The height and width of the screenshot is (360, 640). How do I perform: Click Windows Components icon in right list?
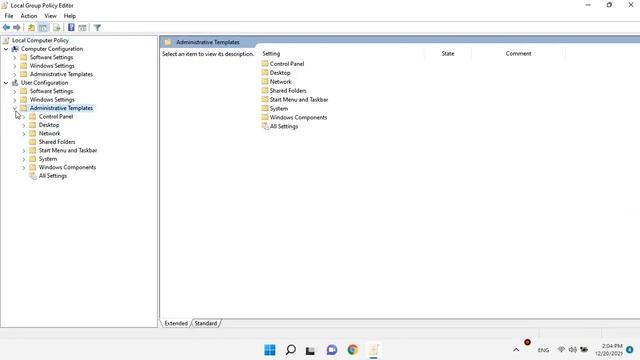pos(265,118)
